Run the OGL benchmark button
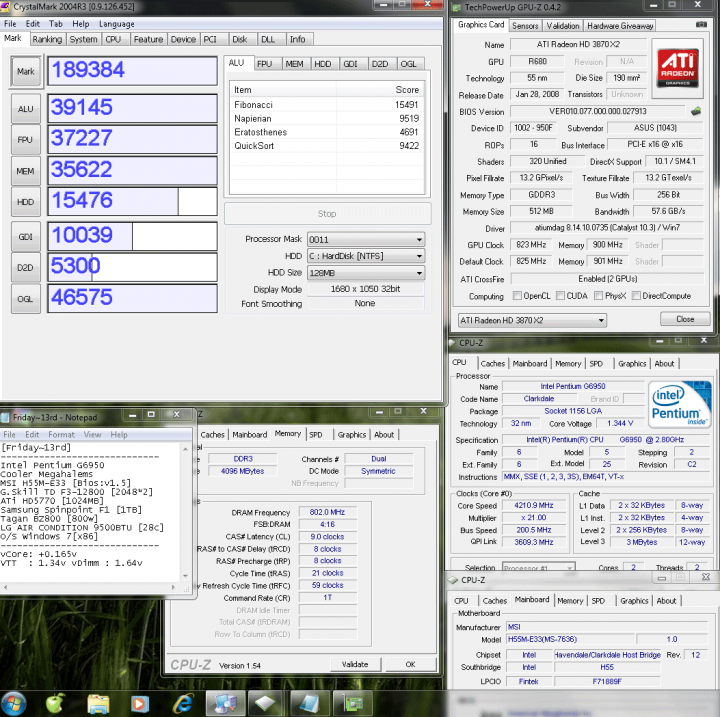The width and height of the screenshot is (720, 717). pos(26,299)
